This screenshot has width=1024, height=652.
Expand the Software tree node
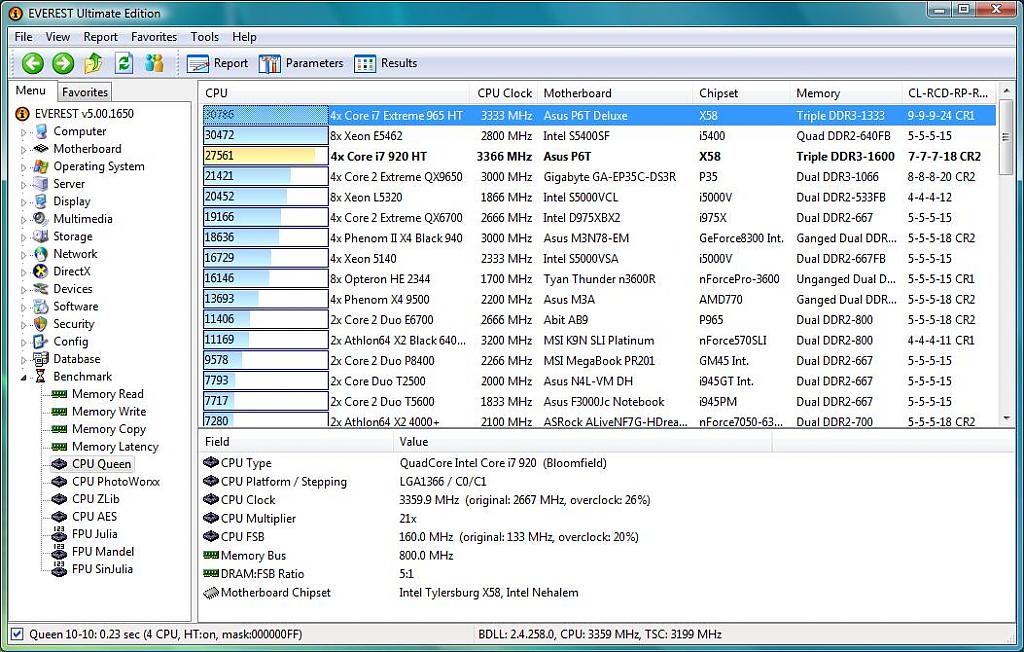(x=24, y=307)
